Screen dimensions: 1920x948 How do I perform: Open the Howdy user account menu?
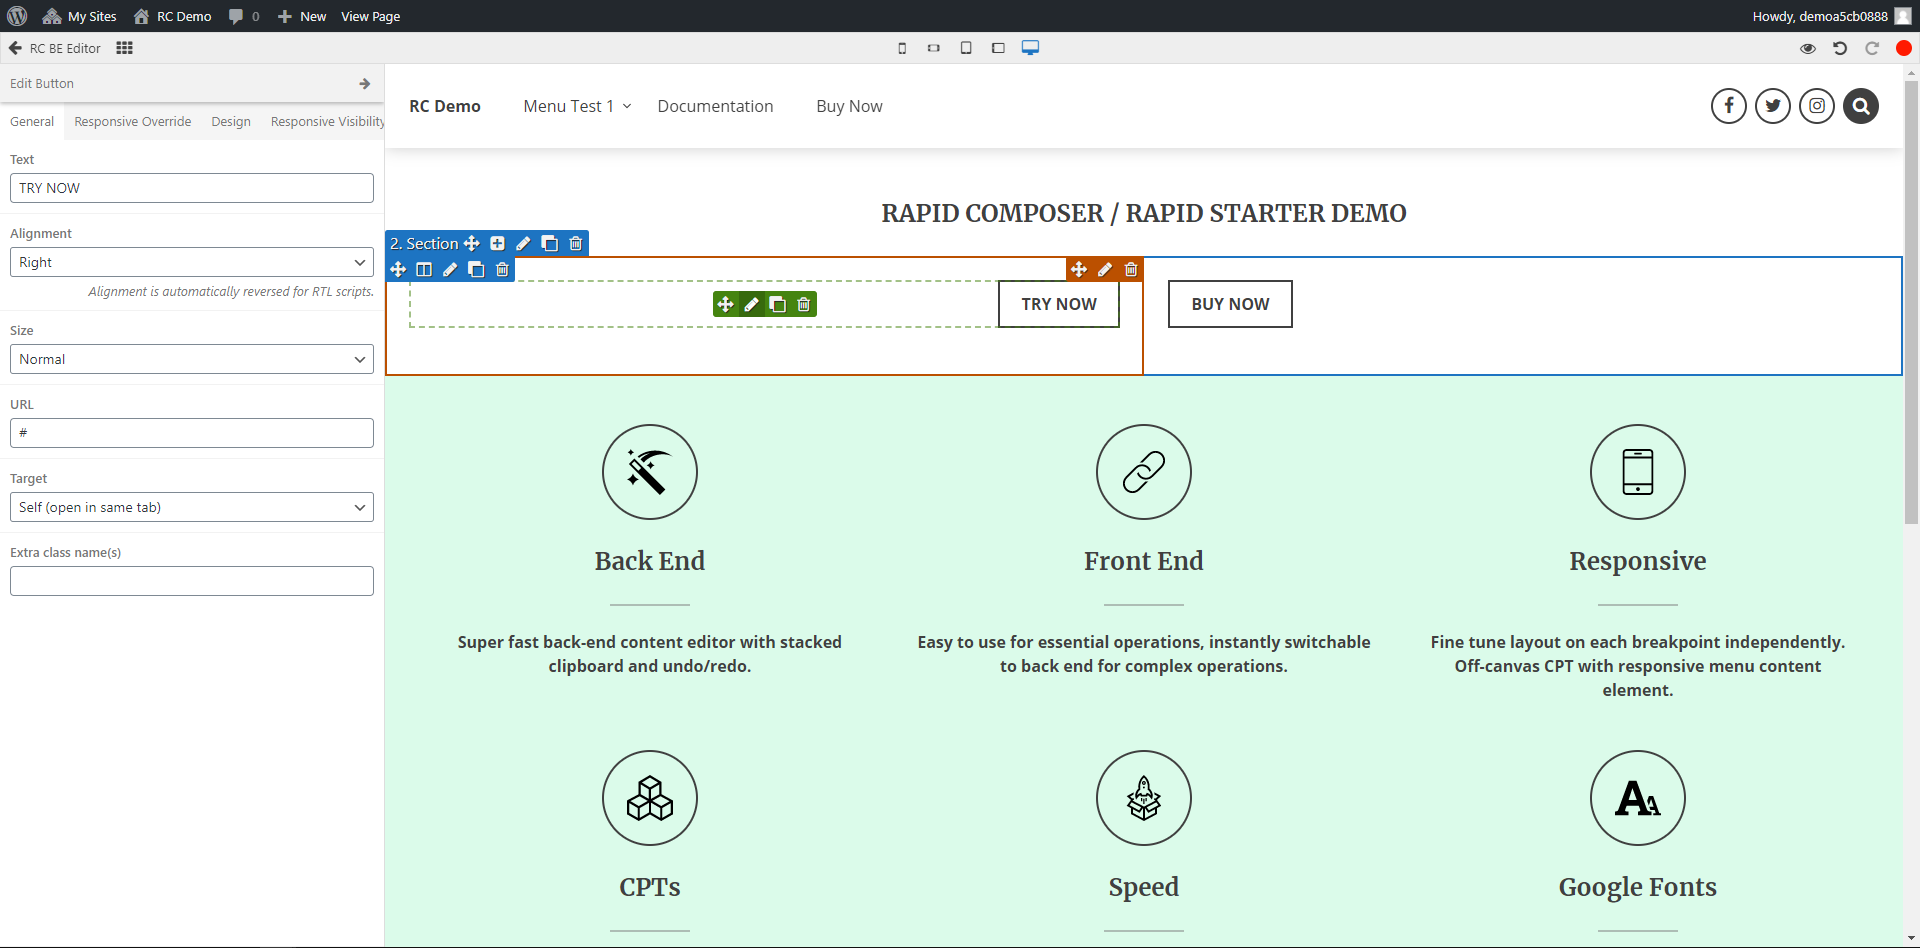point(1832,16)
